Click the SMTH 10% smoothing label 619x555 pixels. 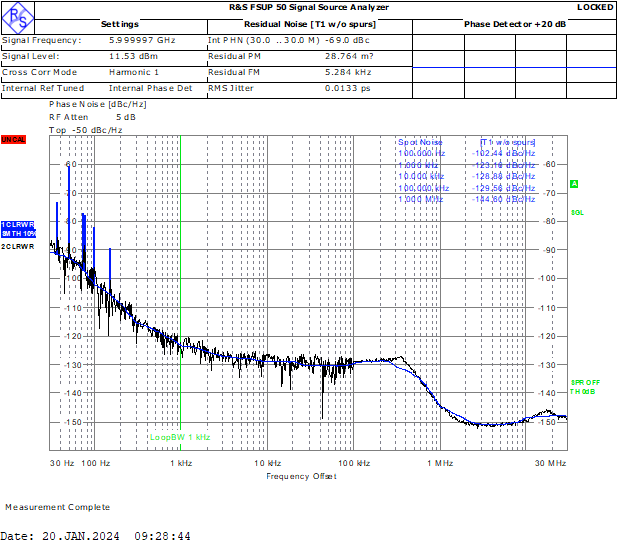pyautogui.click(x=17, y=232)
